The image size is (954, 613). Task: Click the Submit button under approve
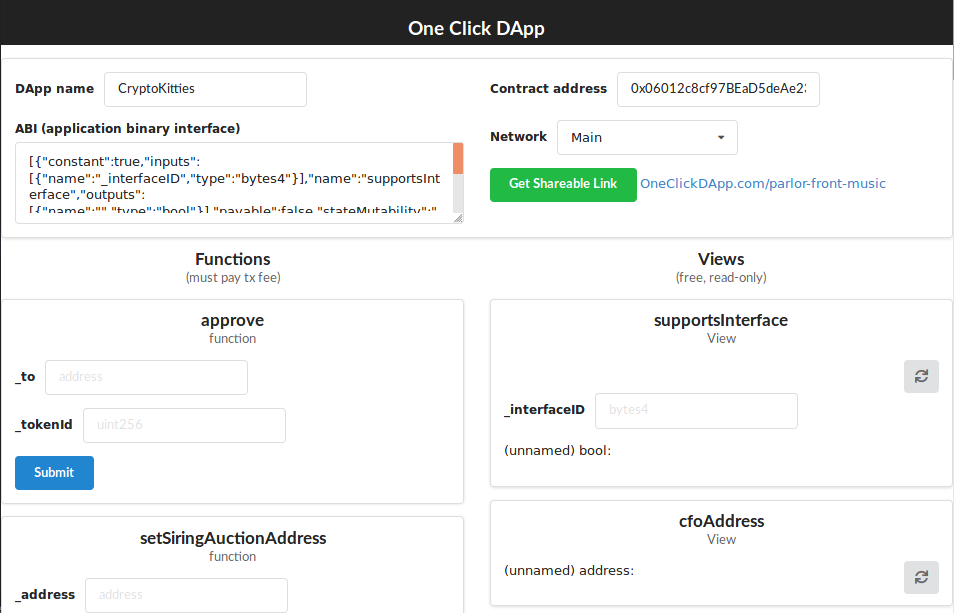(x=54, y=473)
